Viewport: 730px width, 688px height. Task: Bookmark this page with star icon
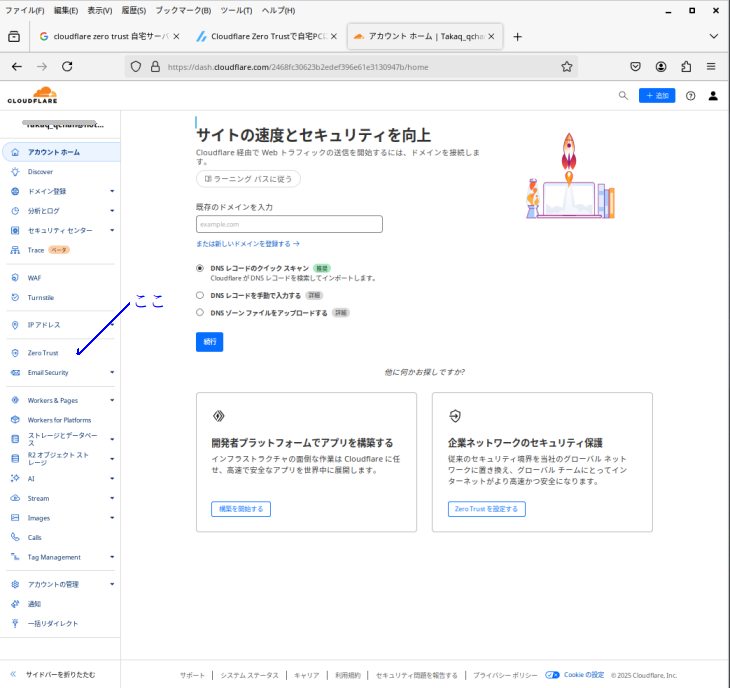[x=567, y=67]
